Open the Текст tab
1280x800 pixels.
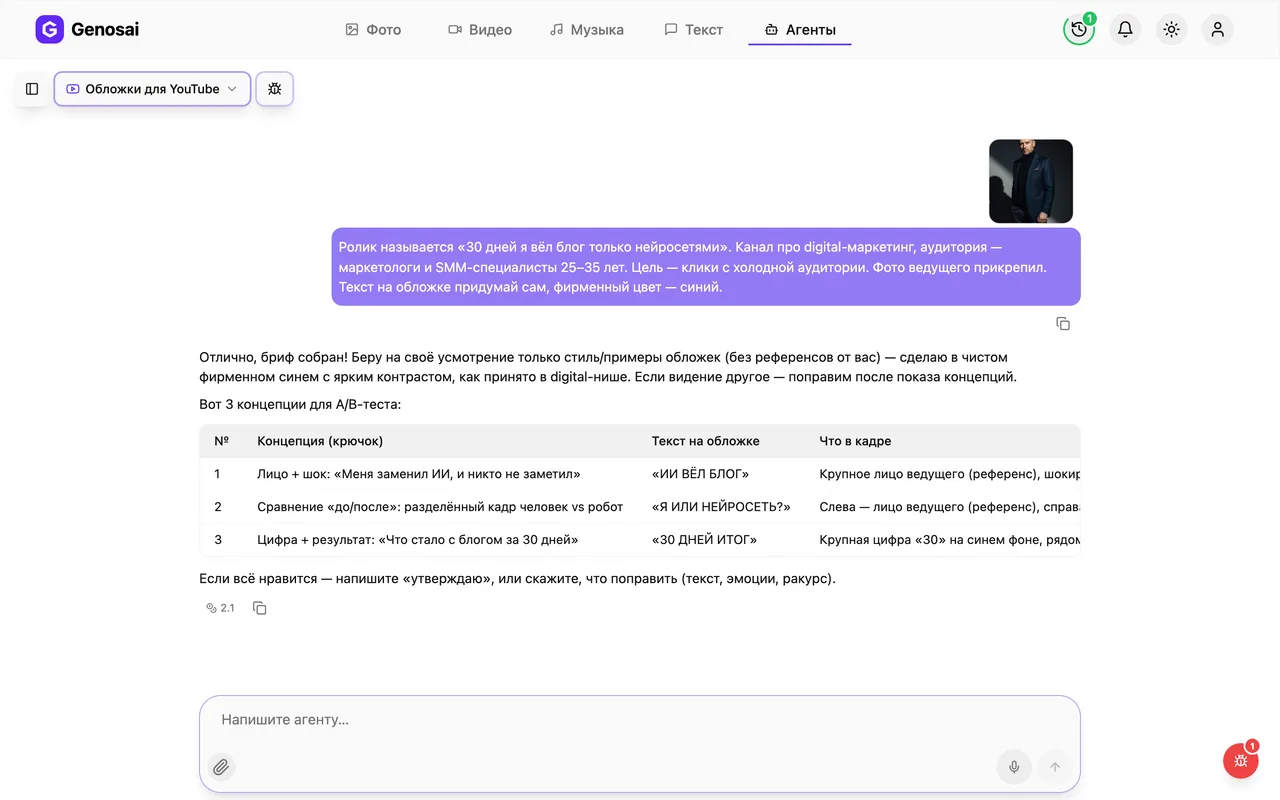[694, 30]
